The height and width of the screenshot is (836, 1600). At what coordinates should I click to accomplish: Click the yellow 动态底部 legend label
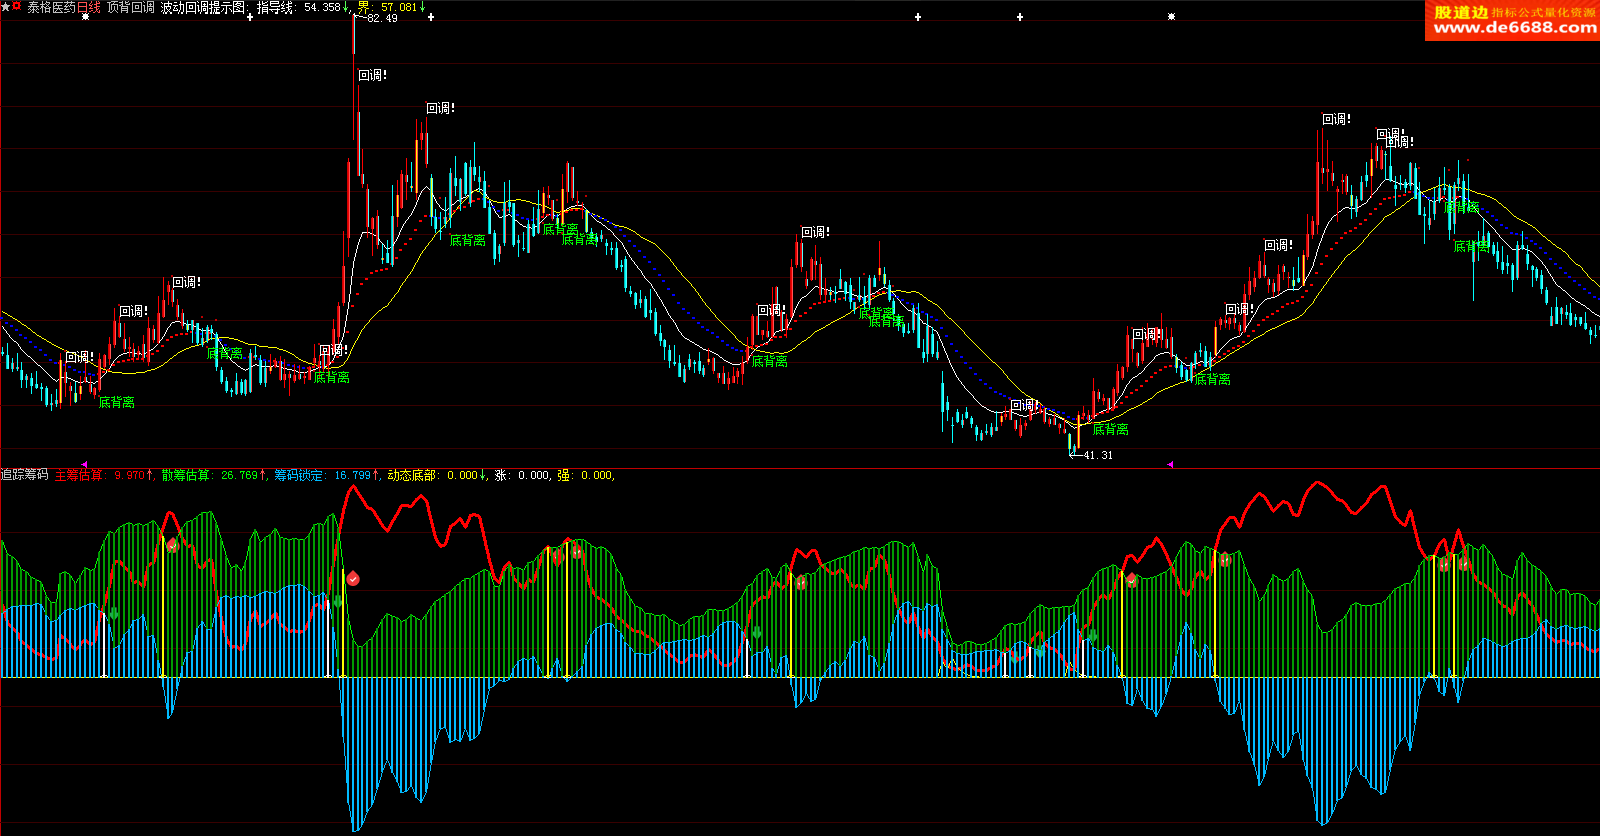pyautogui.click(x=412, y=475)
